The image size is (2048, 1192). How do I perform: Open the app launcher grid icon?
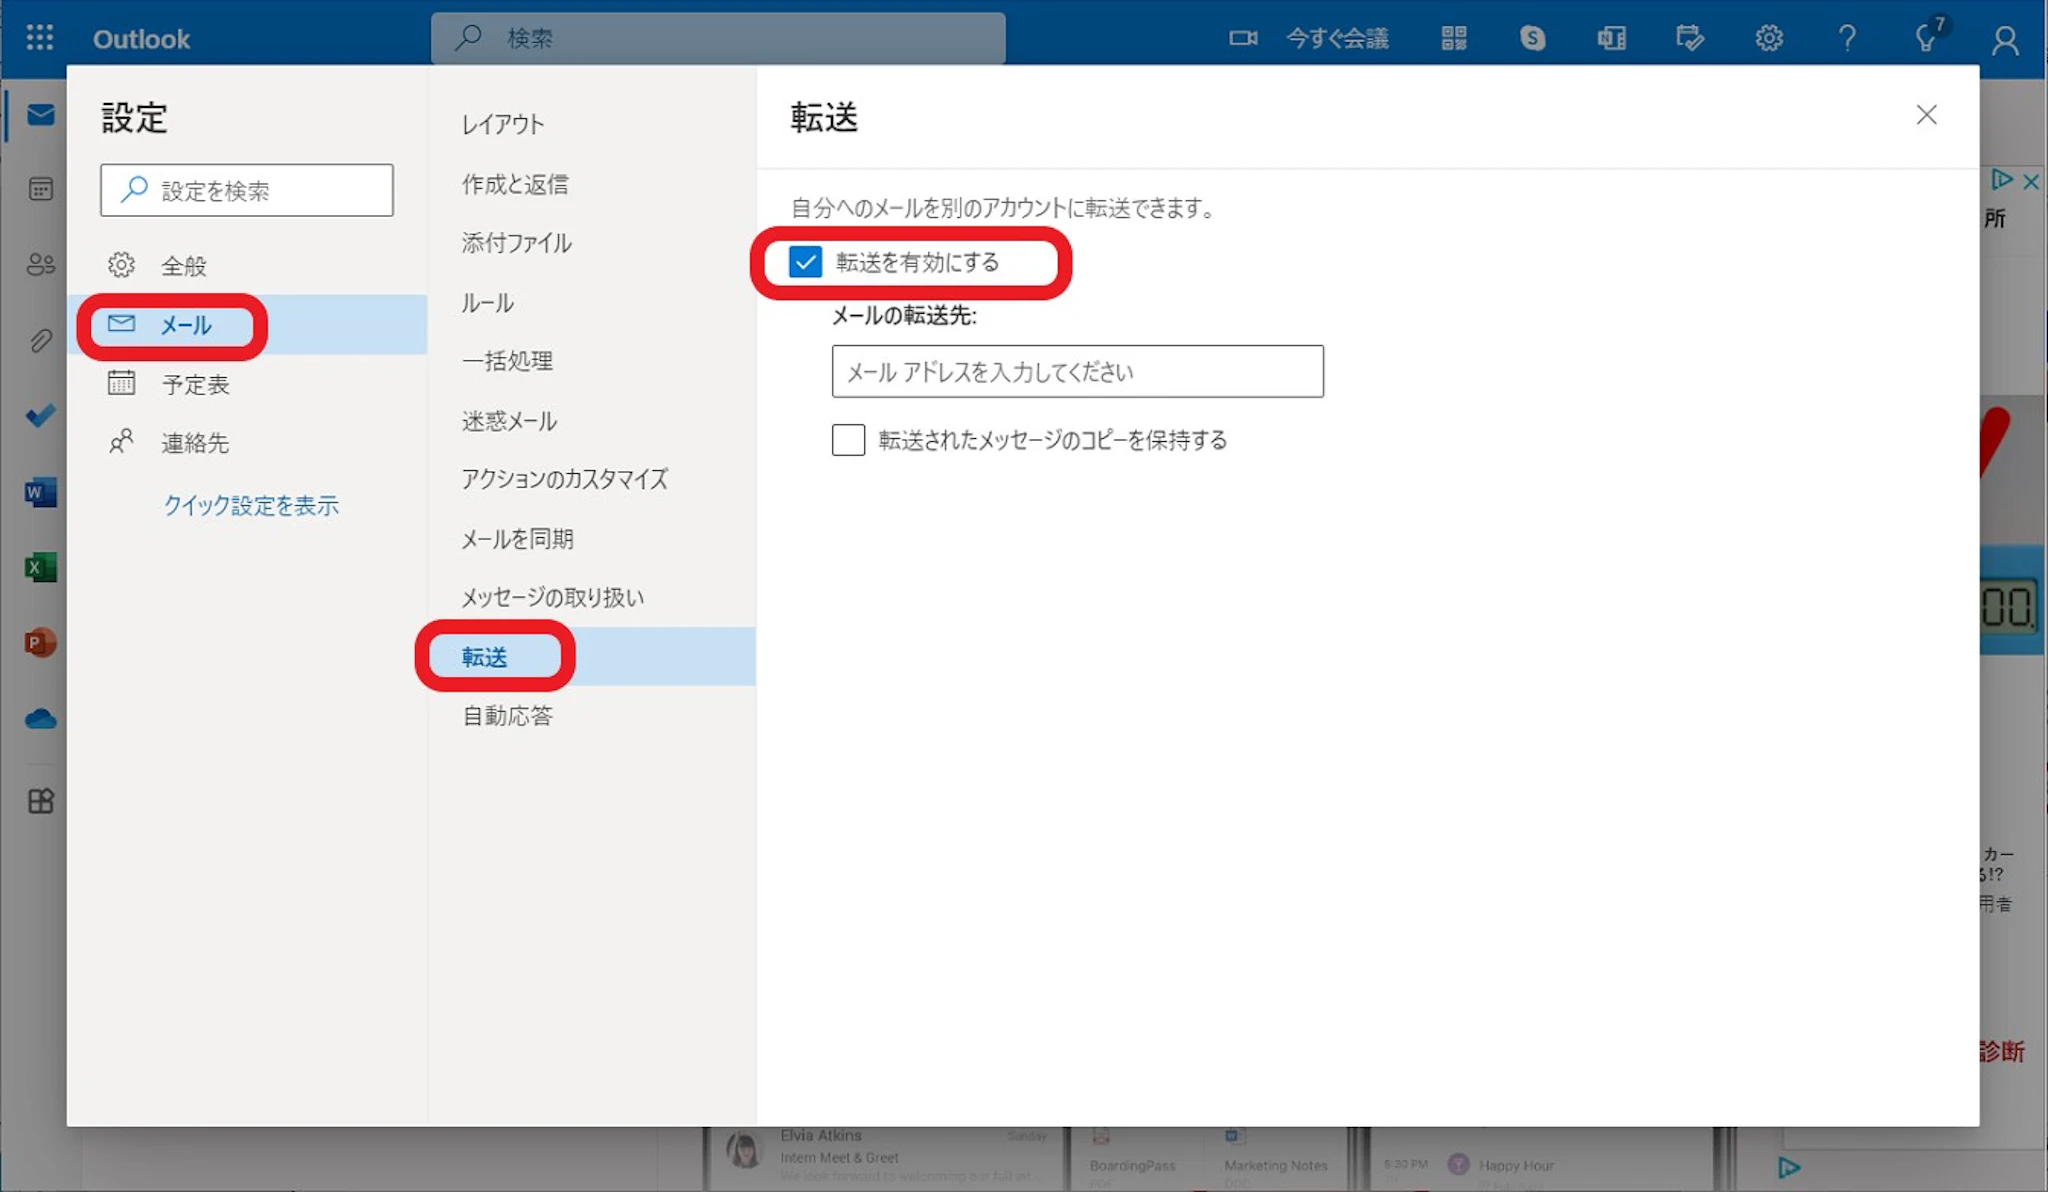39,38
